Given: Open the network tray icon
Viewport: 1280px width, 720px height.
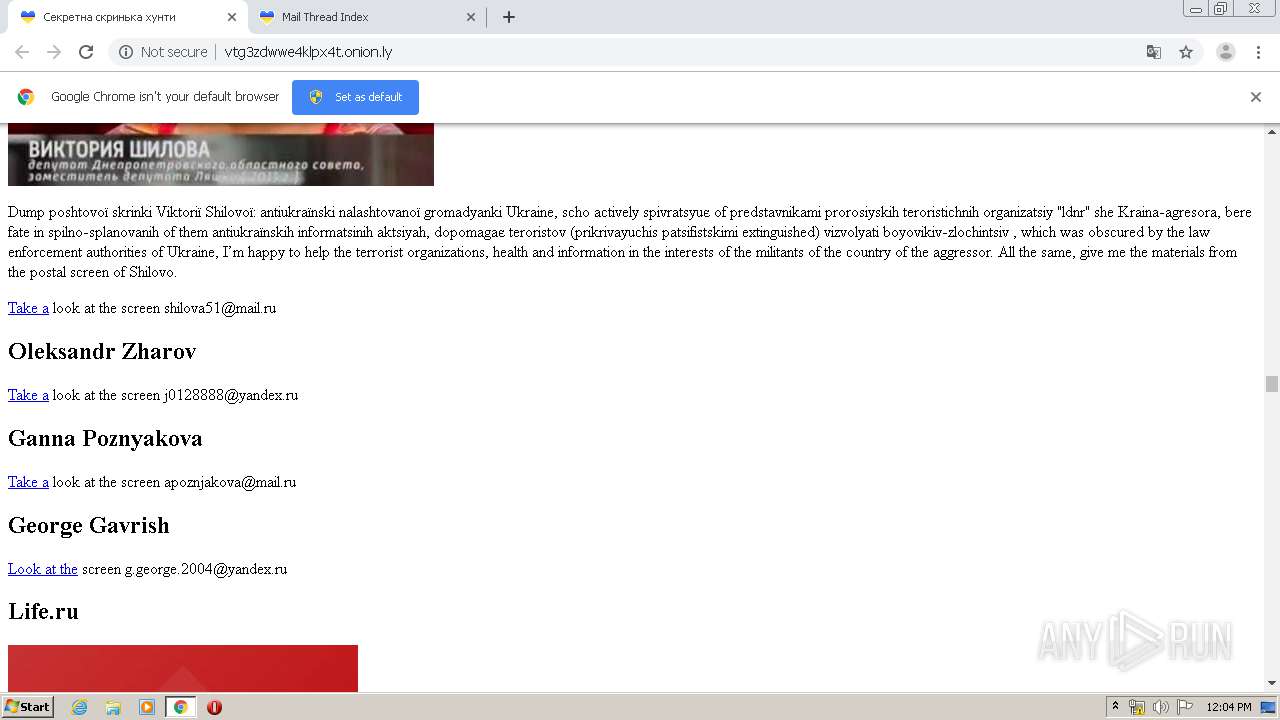Looking at the screenshot, I should coord(1137,707).
